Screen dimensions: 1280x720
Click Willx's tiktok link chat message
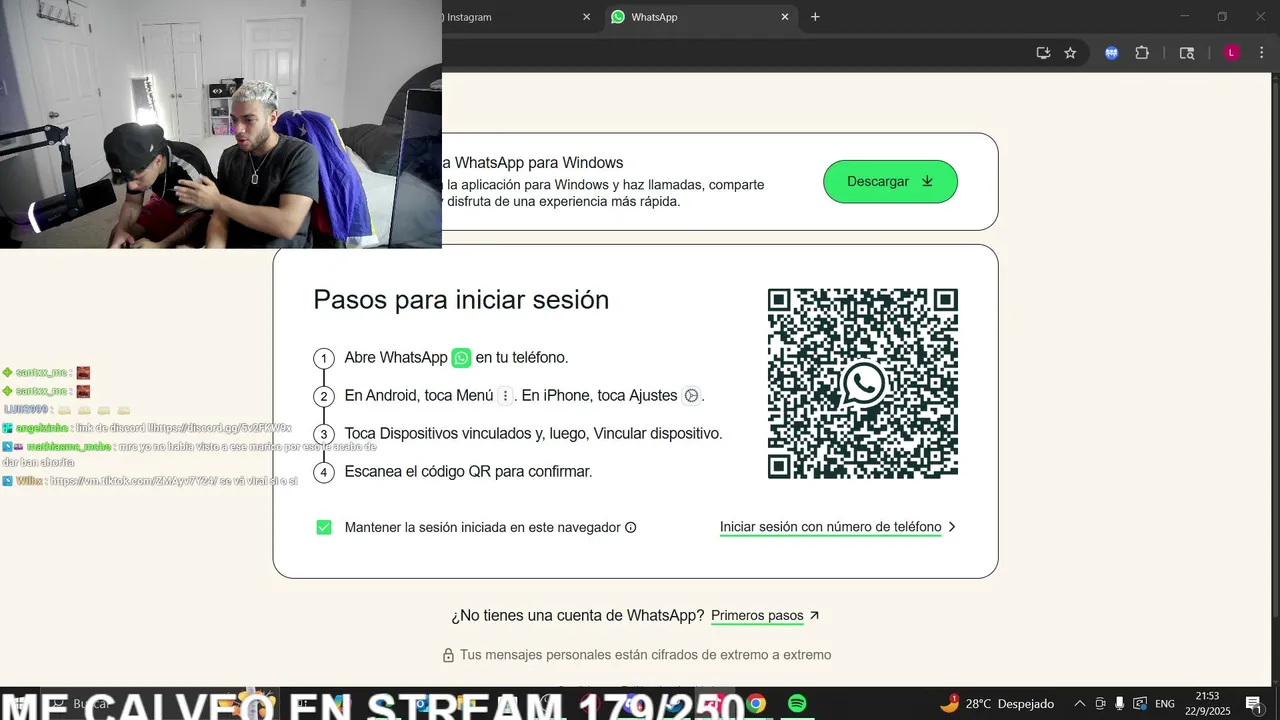[150, 481]
